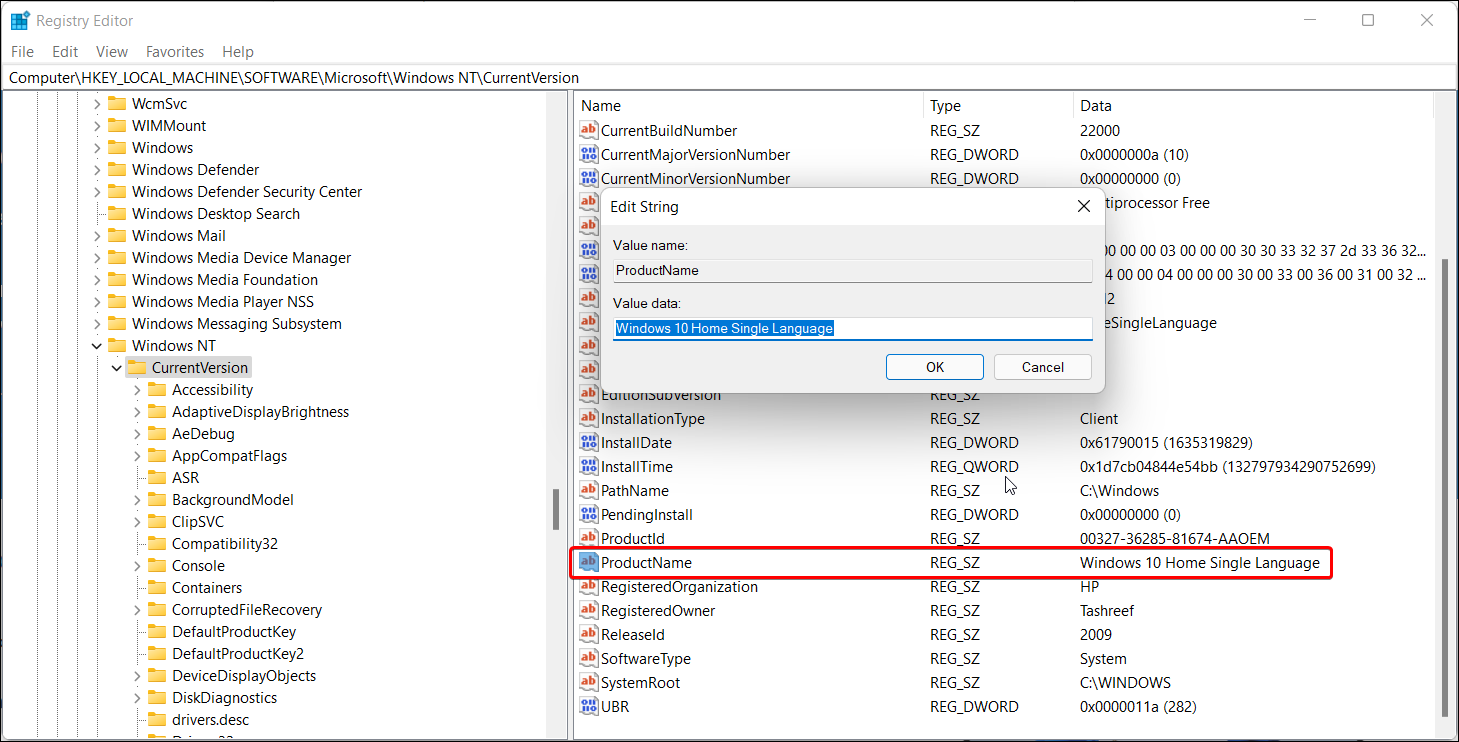Expand the AeDebug subkey
Image resolution: width=1459 pixels, height=742 pixels.
click(137, 434)
